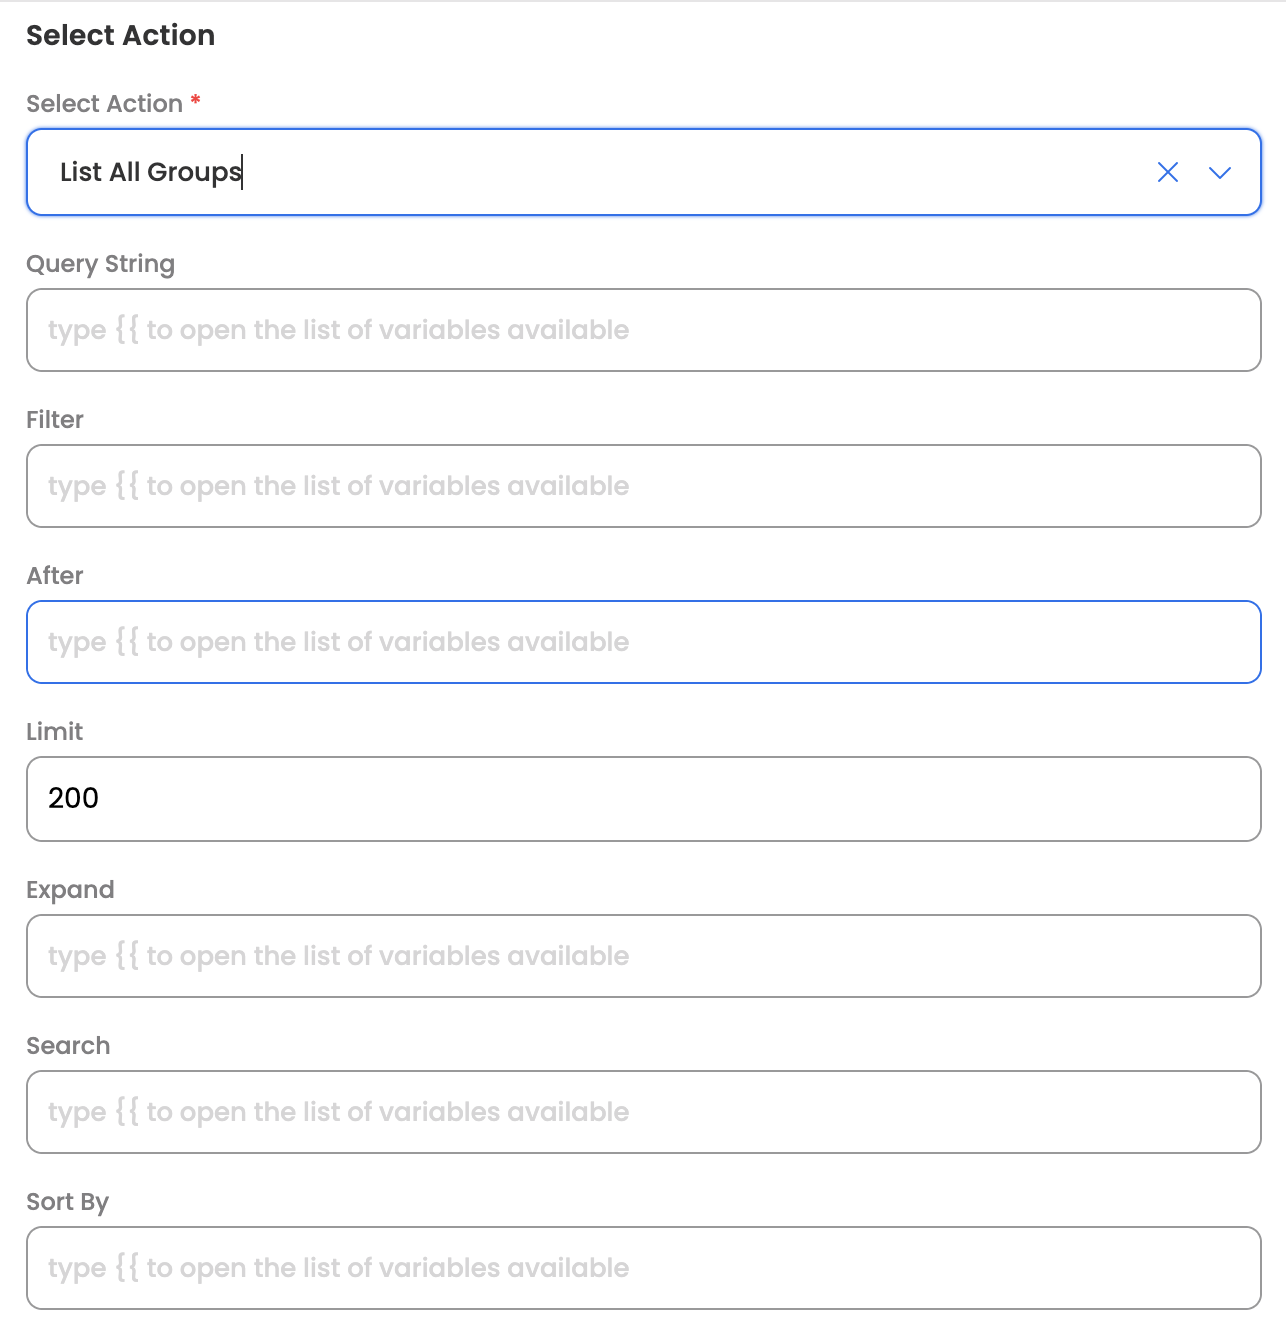Focus the Sort By input field

point(643,1268)
